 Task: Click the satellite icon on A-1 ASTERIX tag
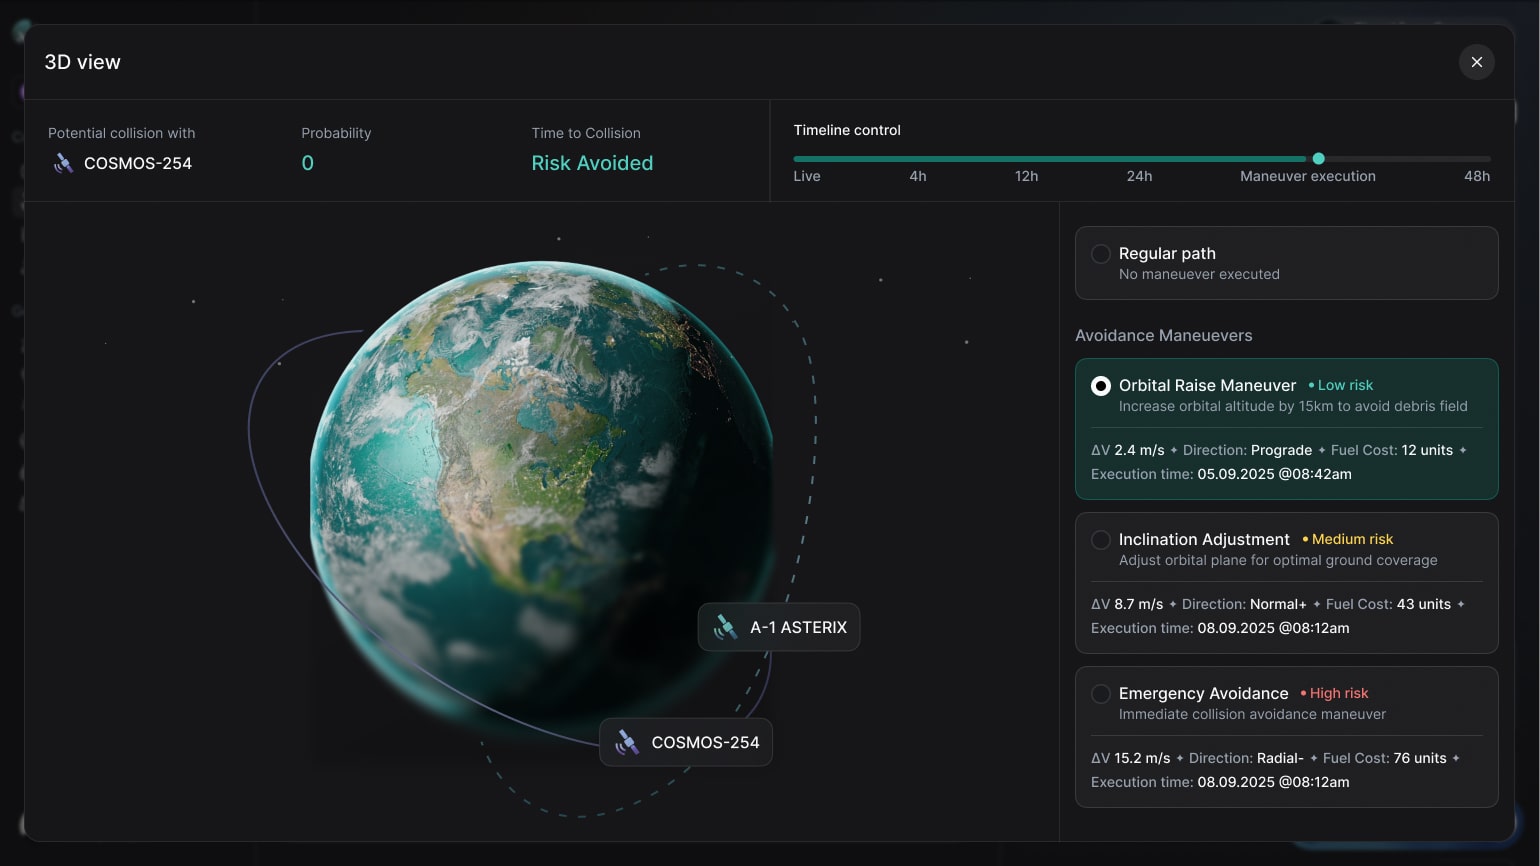pos(724,627)
